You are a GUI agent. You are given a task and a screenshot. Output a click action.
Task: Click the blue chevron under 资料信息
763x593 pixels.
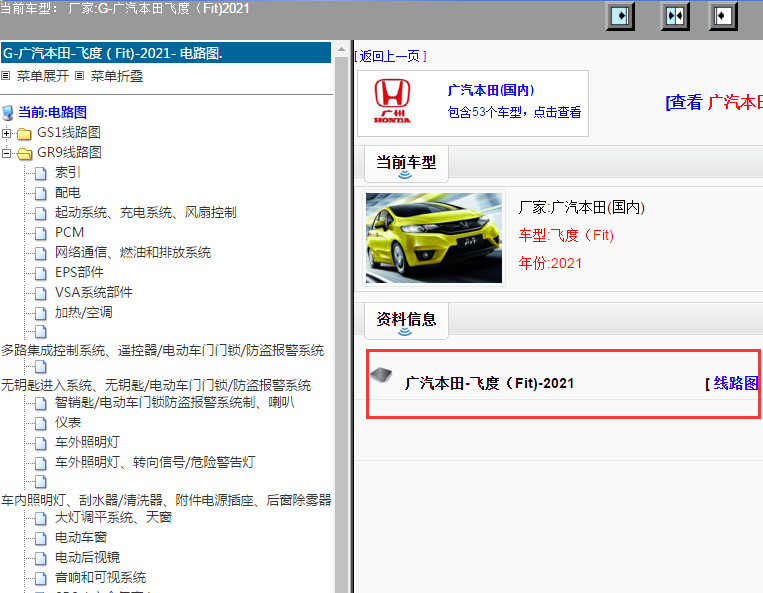click(405, 332)
